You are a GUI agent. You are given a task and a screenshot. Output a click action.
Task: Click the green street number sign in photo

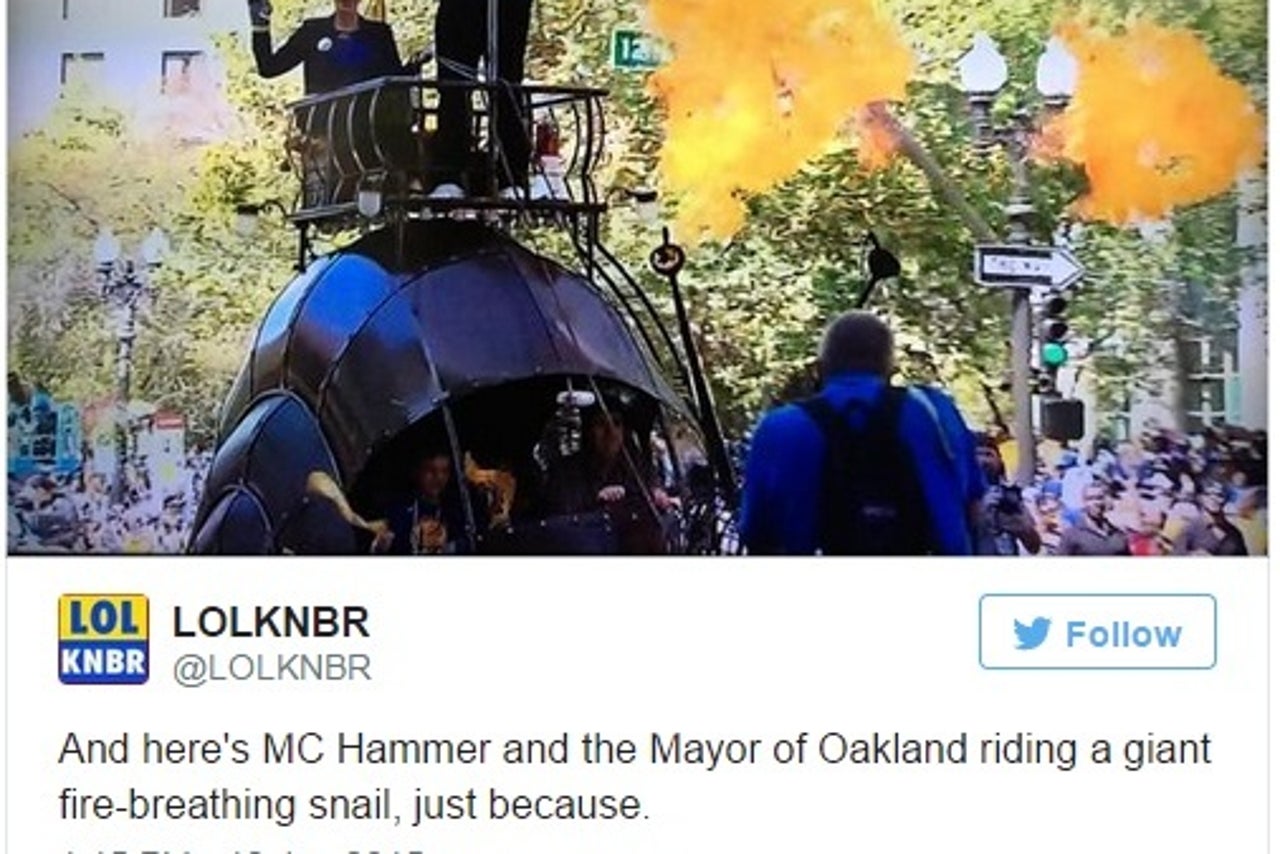click(633, 49)
